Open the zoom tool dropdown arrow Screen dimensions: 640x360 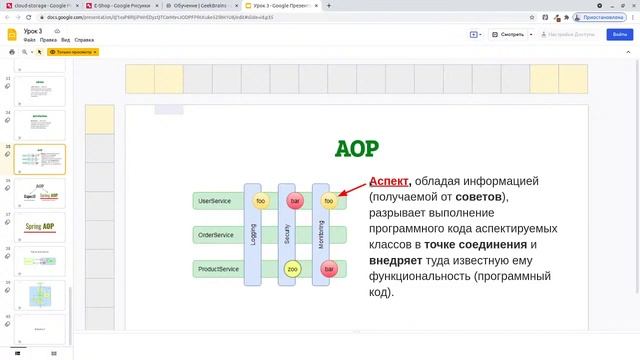click(32, 52)
